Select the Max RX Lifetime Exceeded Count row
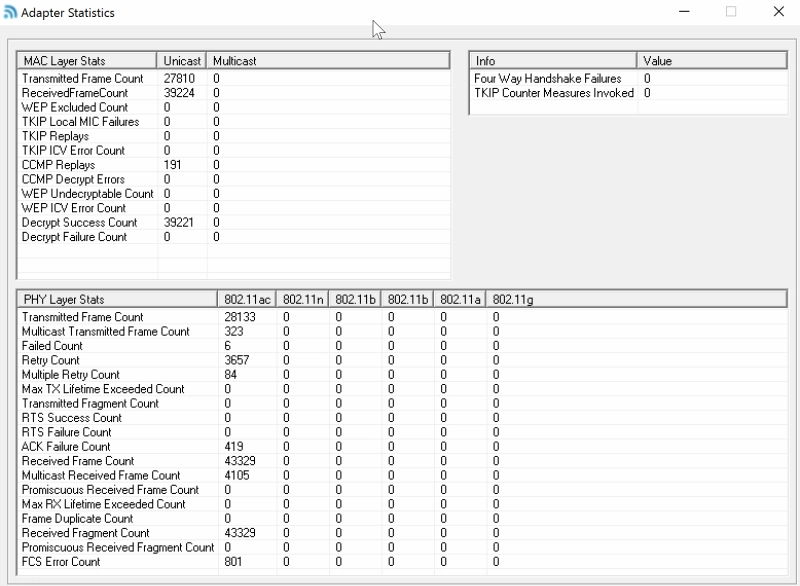The width and height of the screenshot is (800, 586). click(402, 504)
